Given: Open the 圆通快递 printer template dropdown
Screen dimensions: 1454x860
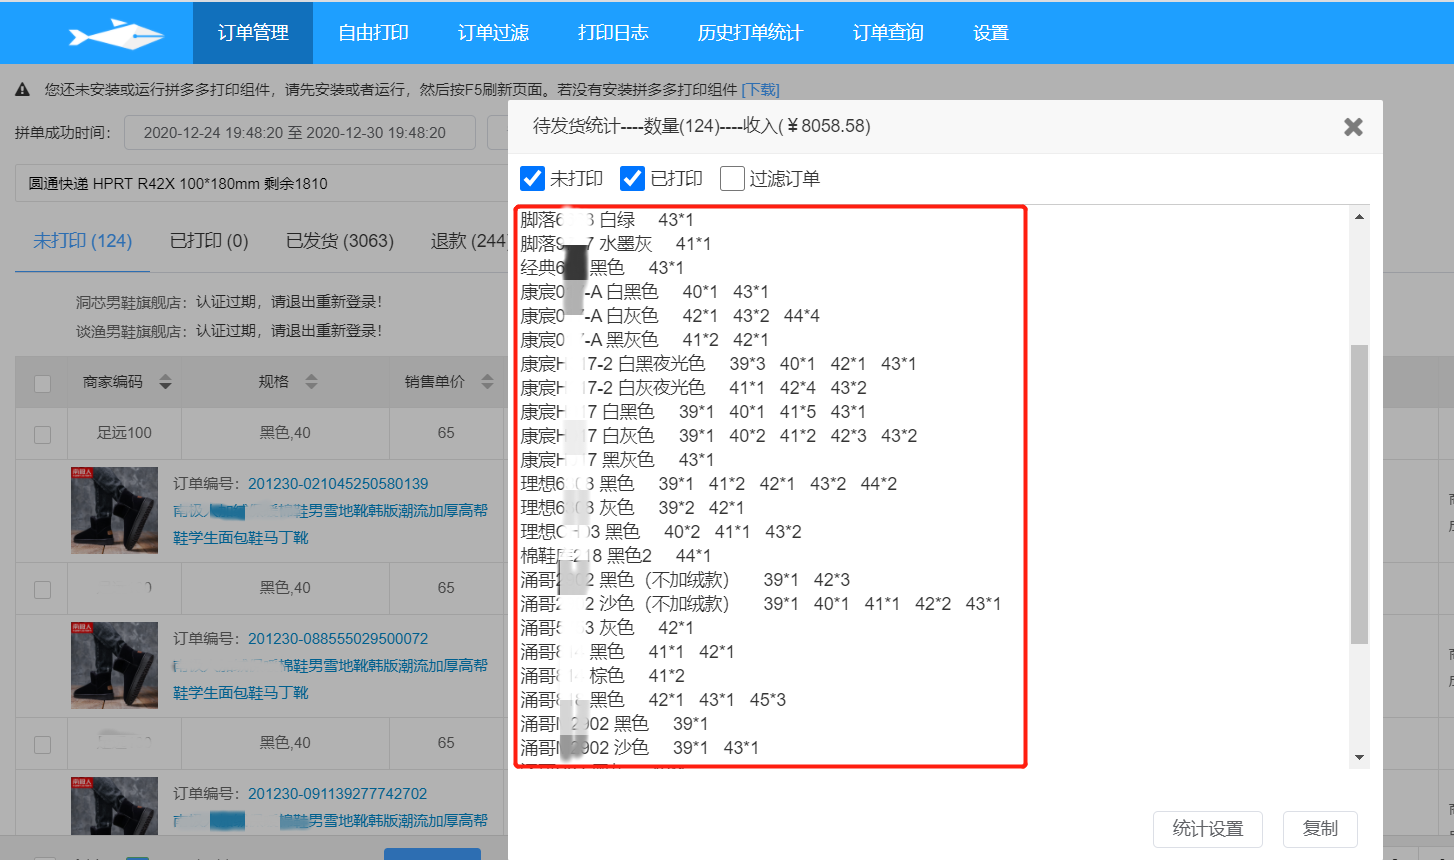Looking at the screenshot, I should [260, 184].
